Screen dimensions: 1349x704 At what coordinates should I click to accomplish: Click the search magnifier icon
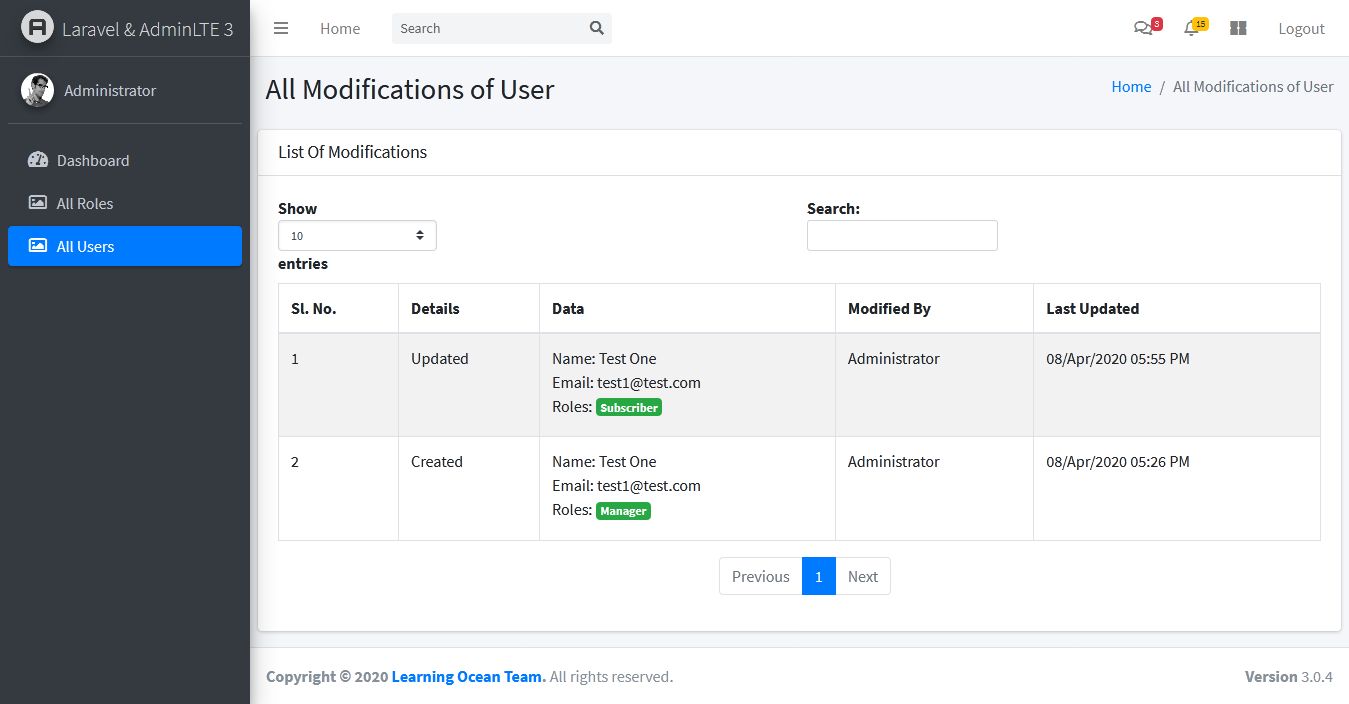[597, 28]
